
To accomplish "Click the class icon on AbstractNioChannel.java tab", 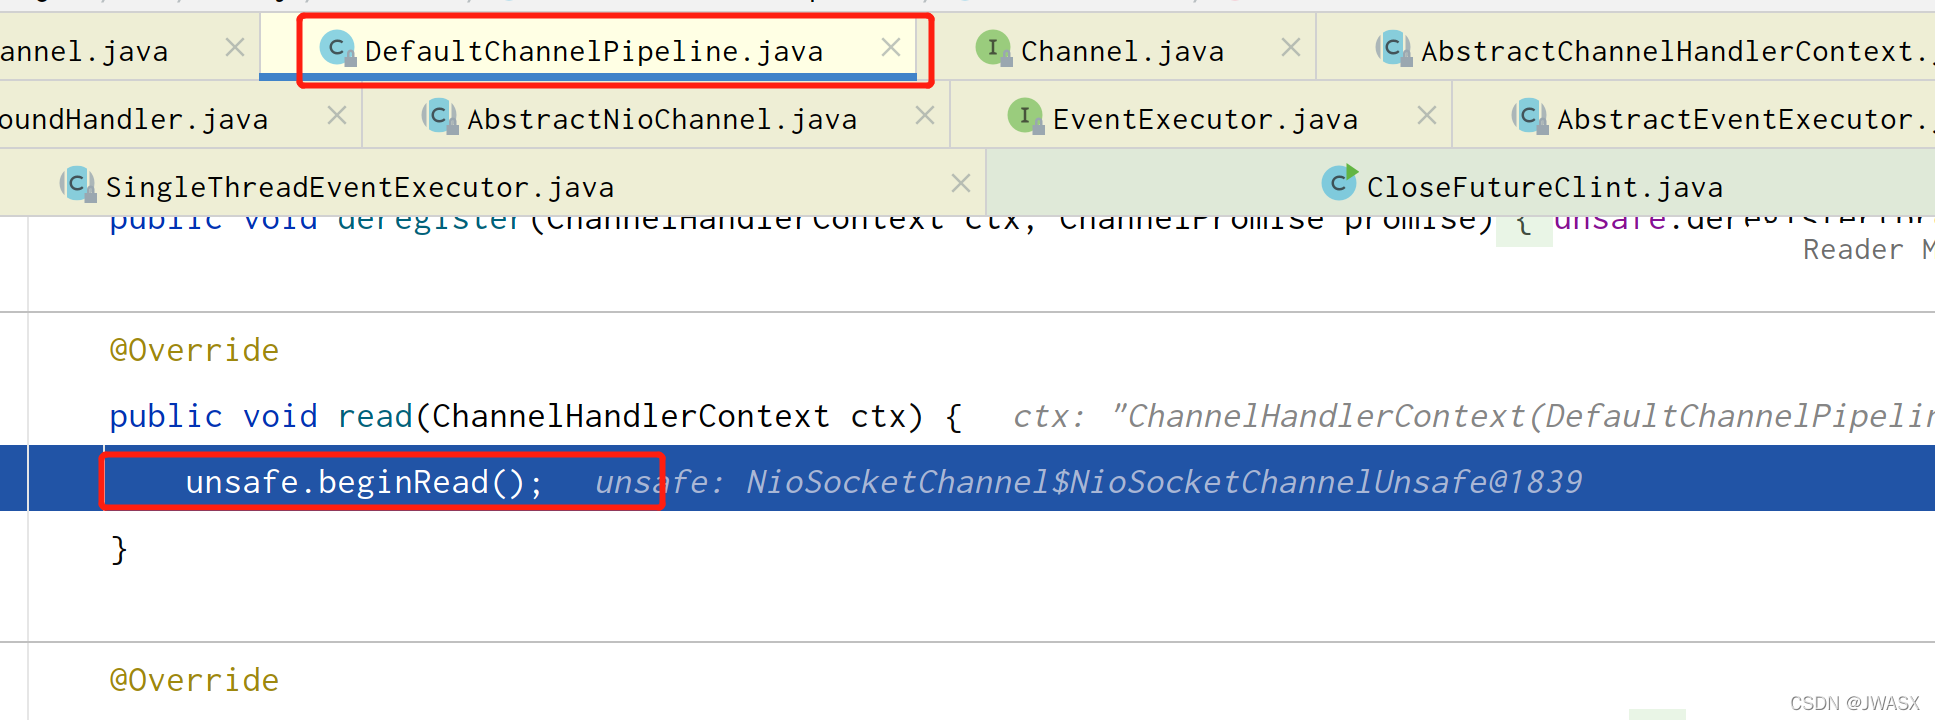I will click(x=439, y=116).
